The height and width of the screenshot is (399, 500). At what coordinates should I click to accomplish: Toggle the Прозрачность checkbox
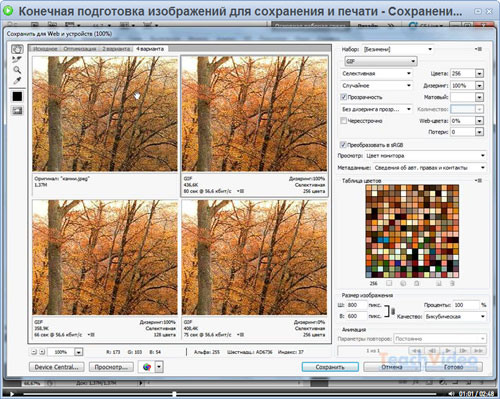[x=343, y=97]
